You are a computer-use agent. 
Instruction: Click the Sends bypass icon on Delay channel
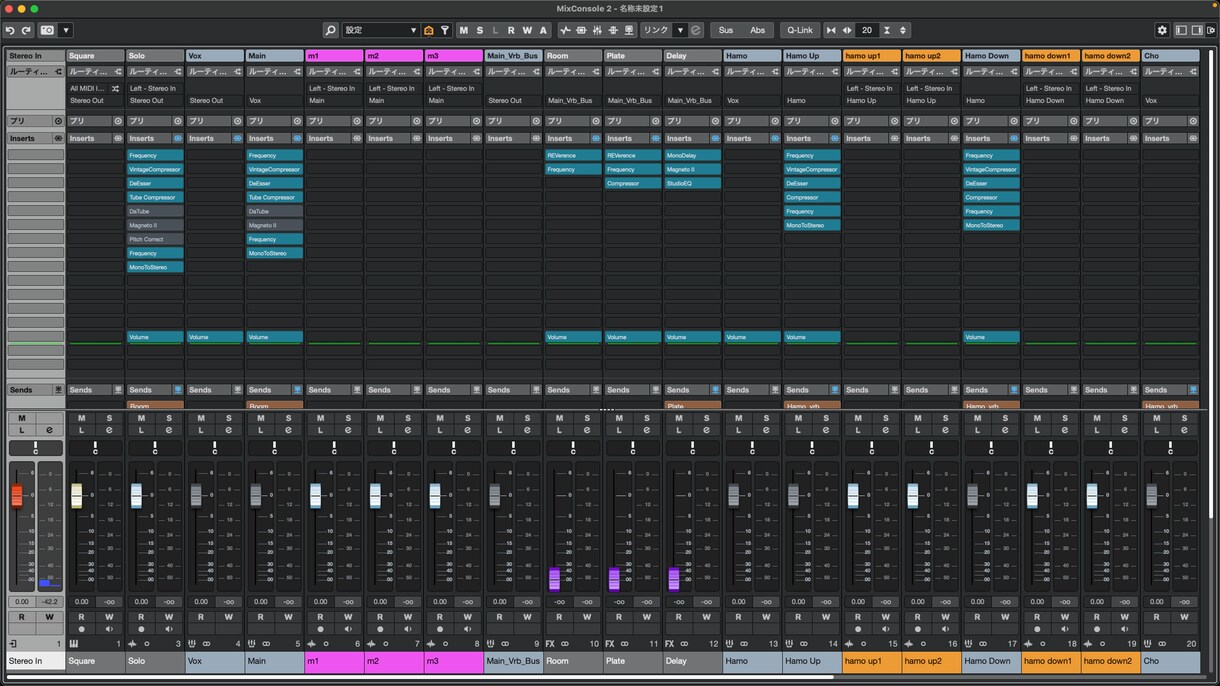click(x=715, y=390)
